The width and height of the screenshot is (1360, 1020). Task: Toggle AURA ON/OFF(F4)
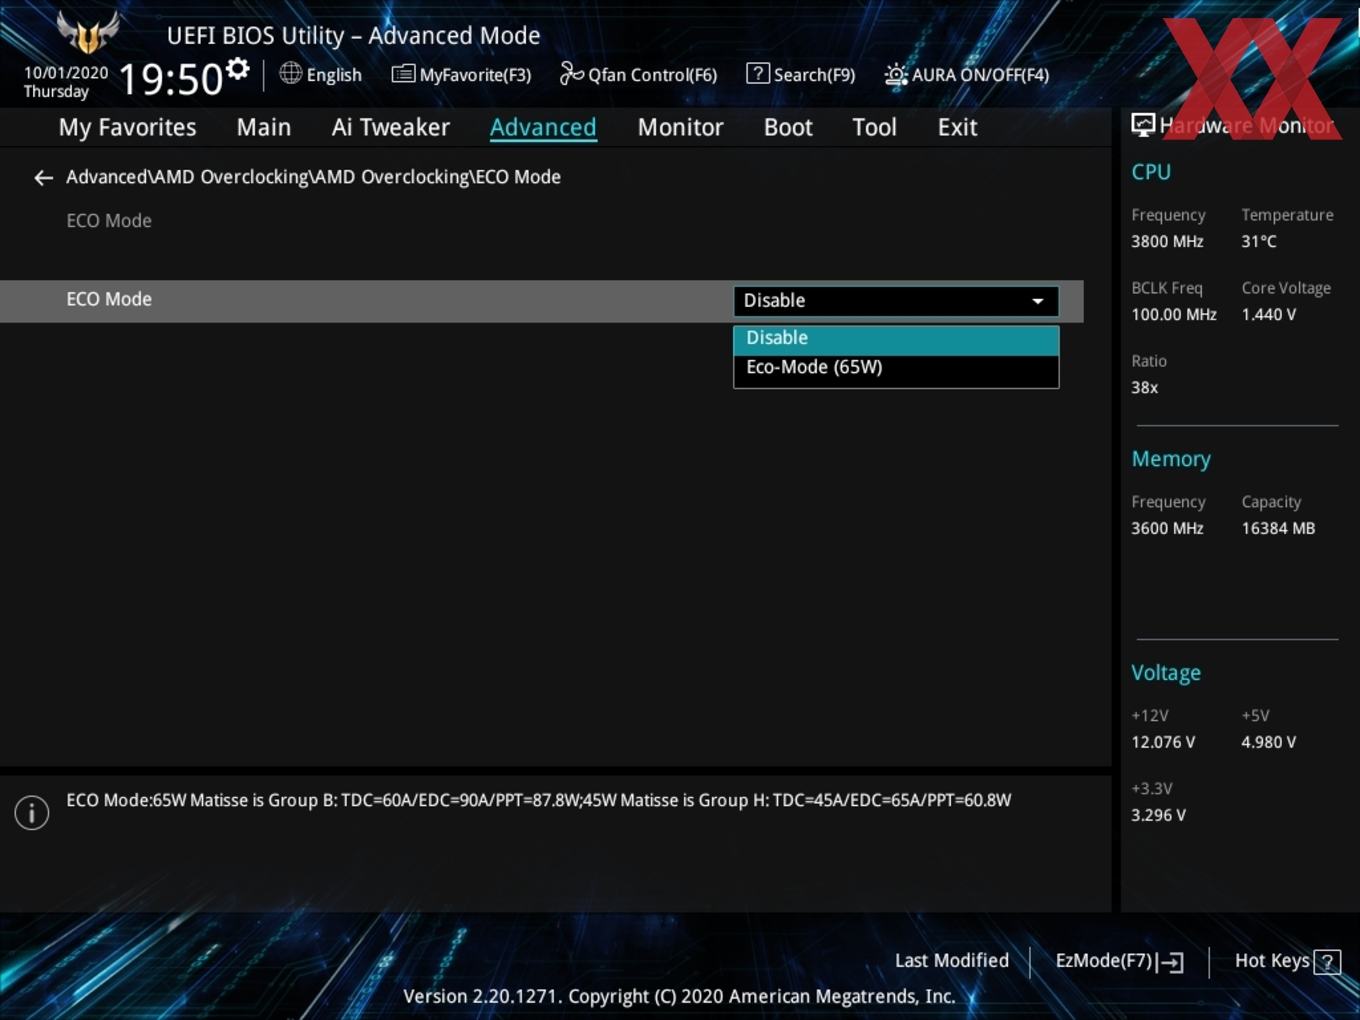click(x=967, y=74)
